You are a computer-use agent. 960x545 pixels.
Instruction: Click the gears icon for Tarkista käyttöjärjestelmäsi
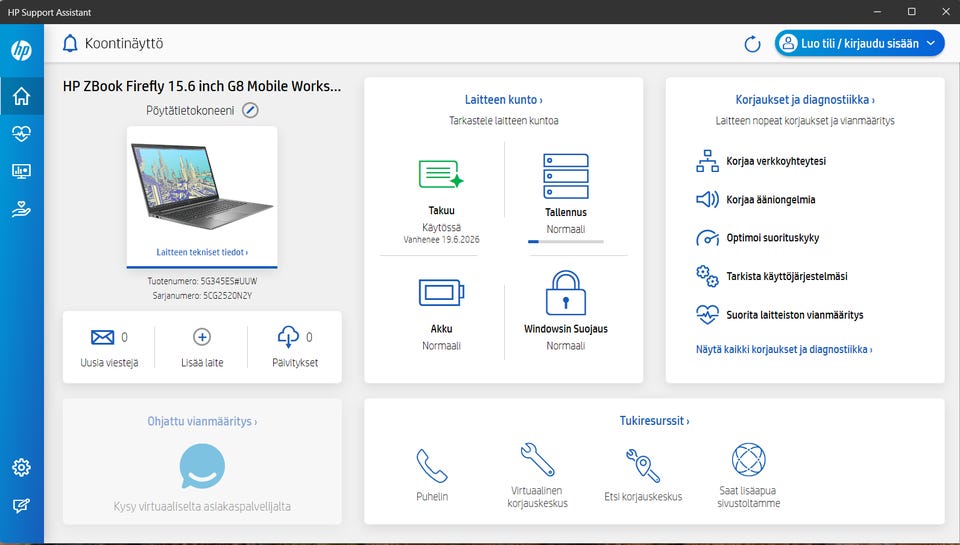tap(707, 276)
